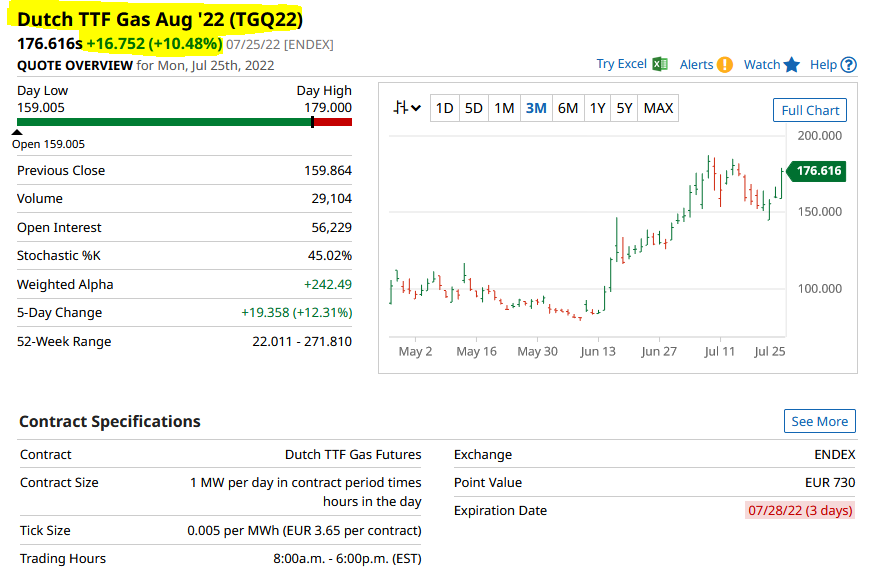Click the Exchange value ENDEX
Screen dimensions: 876x573
835,455
